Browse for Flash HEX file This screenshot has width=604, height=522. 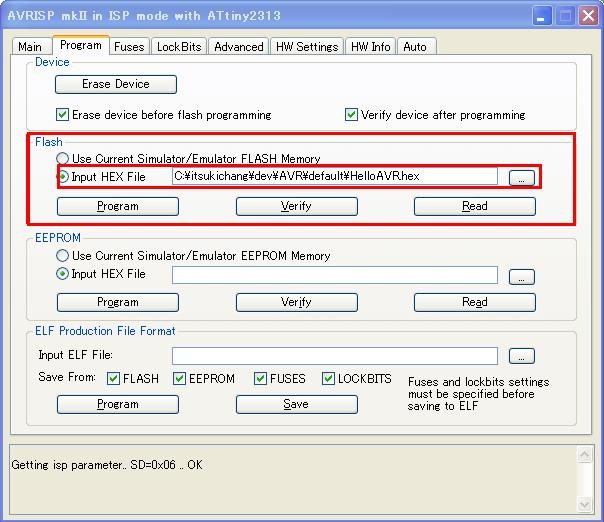pyautogui.click(x=522, y=178)
